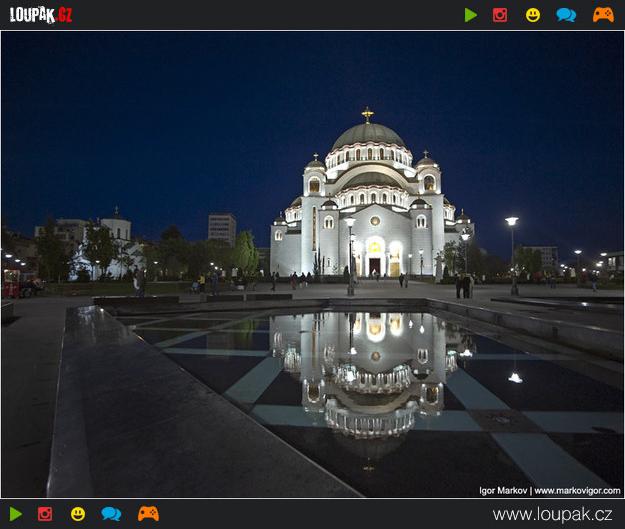Click the cathedral's illuminated main entrance
This screenshot has width=625, height=529.
(x=375, y=265)
